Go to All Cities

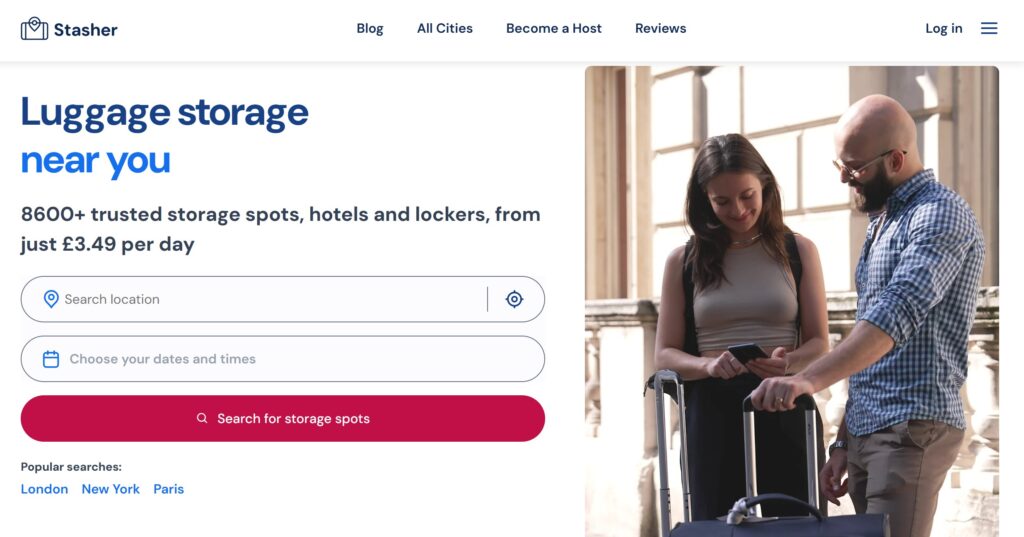click(x=445, y=29)
